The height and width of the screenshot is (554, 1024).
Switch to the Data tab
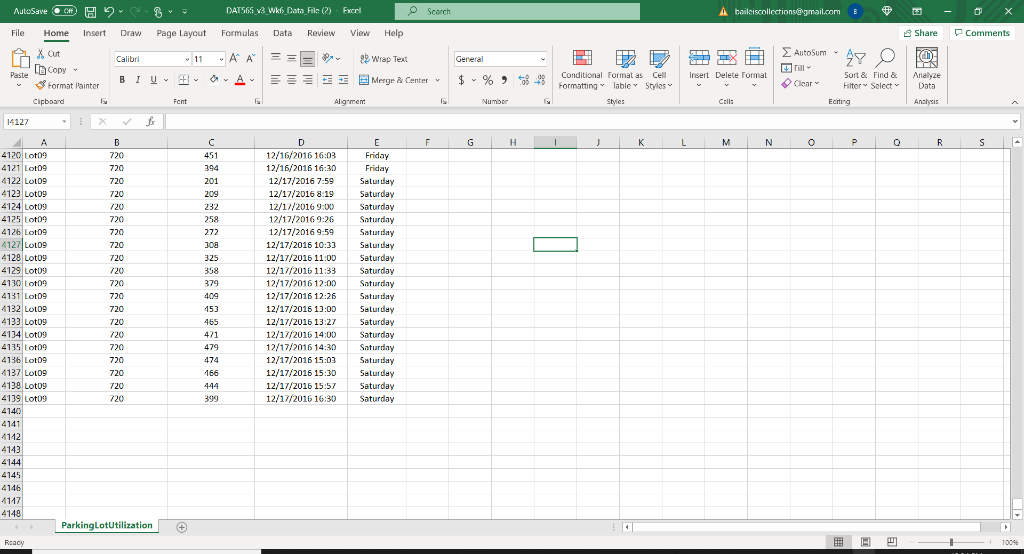click(282, 33)
